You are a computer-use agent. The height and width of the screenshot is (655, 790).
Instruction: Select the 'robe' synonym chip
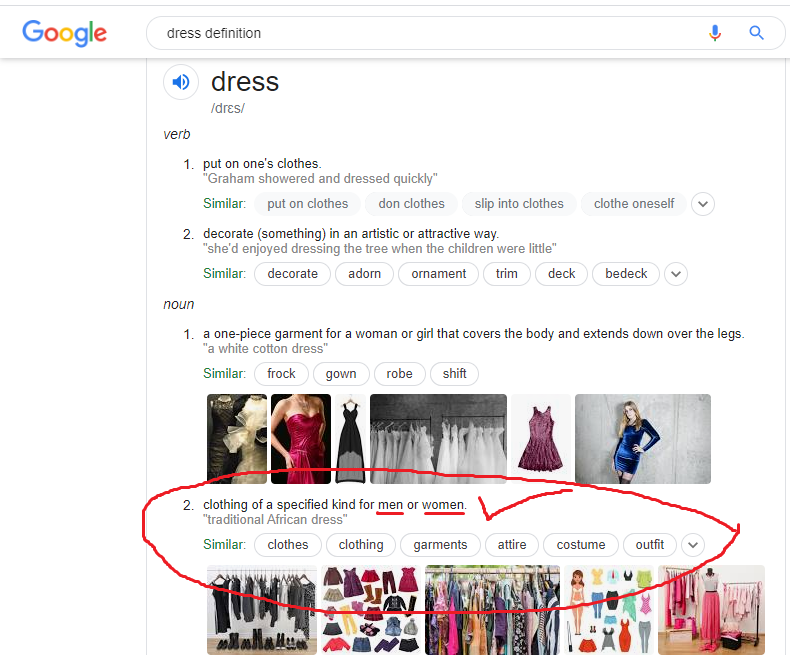(x=400, y=374)
